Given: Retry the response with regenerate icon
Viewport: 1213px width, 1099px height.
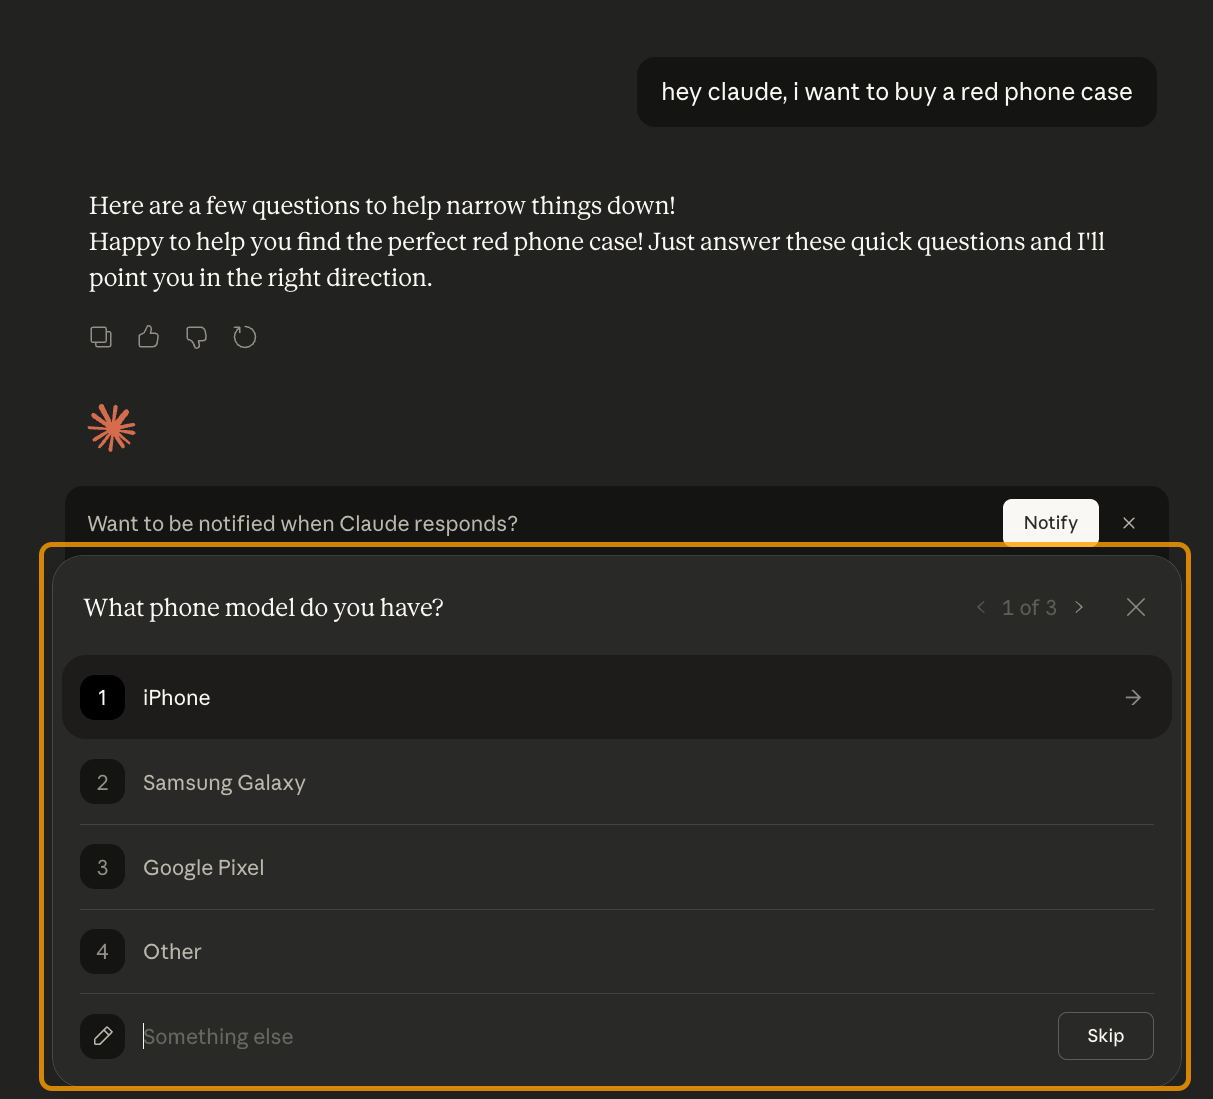Looking at the screenshot, I should pyautogui.click(x=245, y=337).
